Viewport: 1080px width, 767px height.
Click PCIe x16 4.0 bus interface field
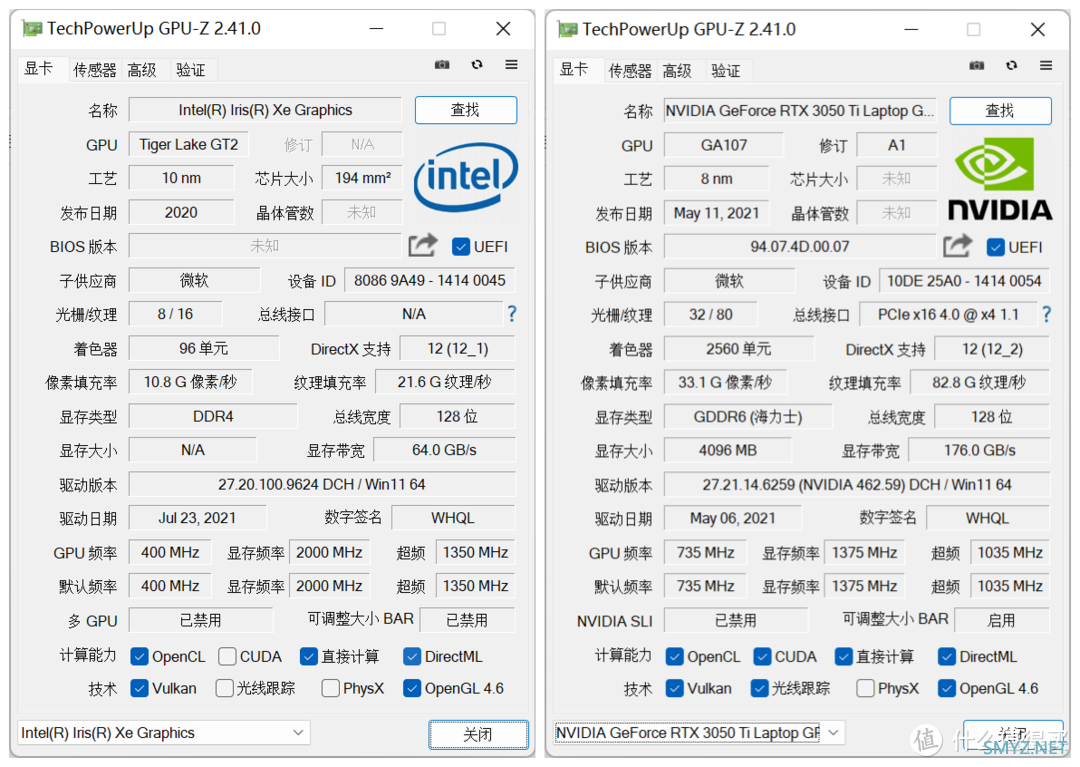(x=948, y=315)
